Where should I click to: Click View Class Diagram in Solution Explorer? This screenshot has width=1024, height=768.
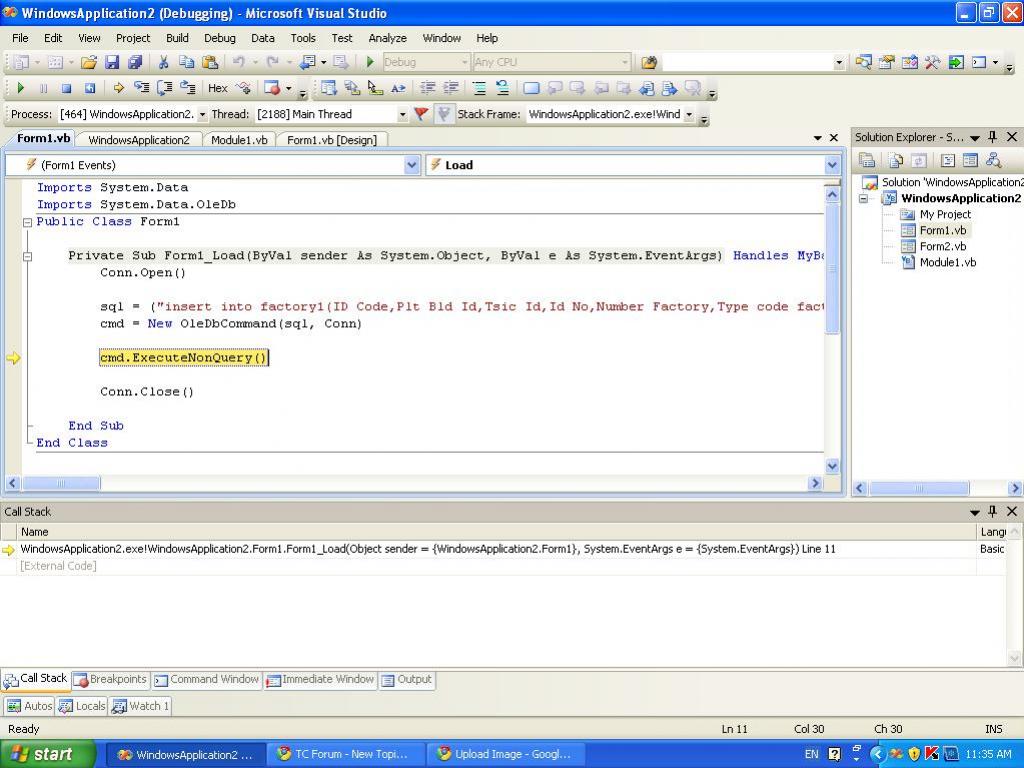point(994,160)
